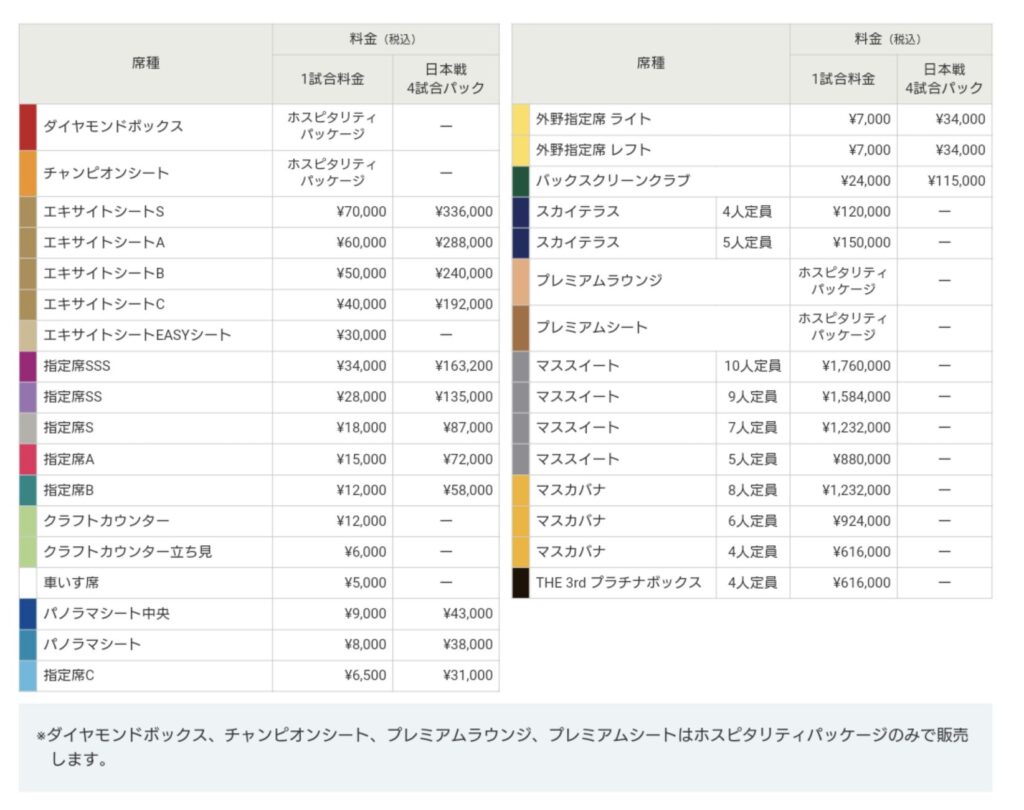Click the ¥1,584,000 マススイート price
1024x810 pixels.
(856, 397)
